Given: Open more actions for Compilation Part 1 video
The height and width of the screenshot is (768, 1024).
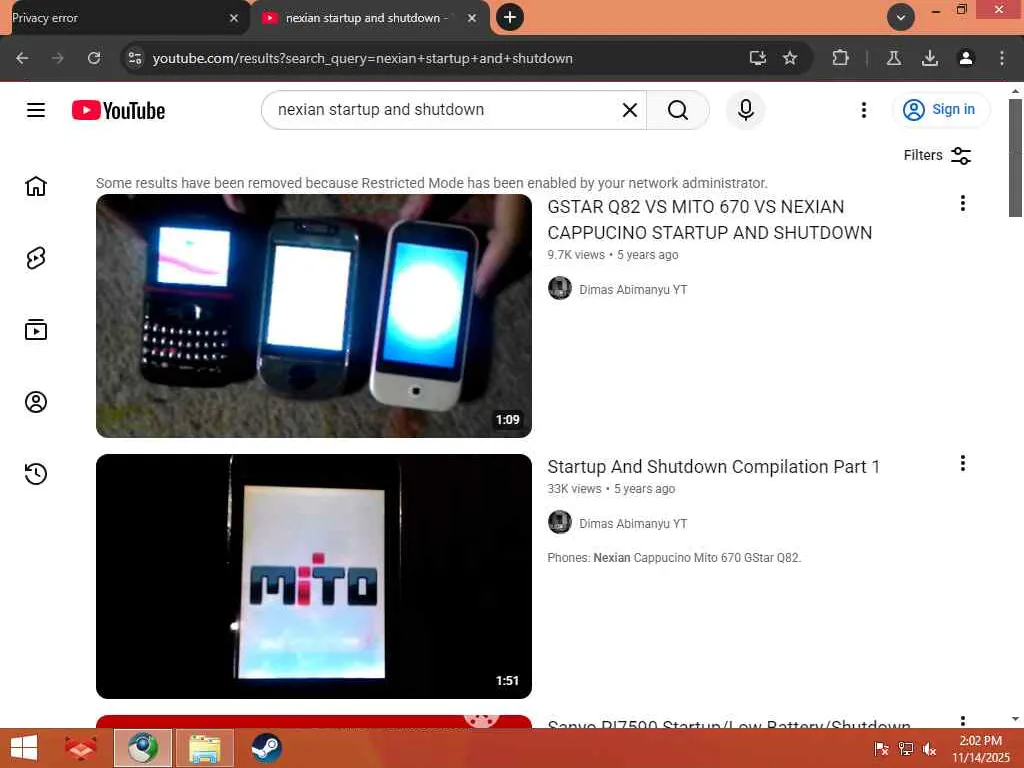Looking at the screenshot, I should click(963, 463).
